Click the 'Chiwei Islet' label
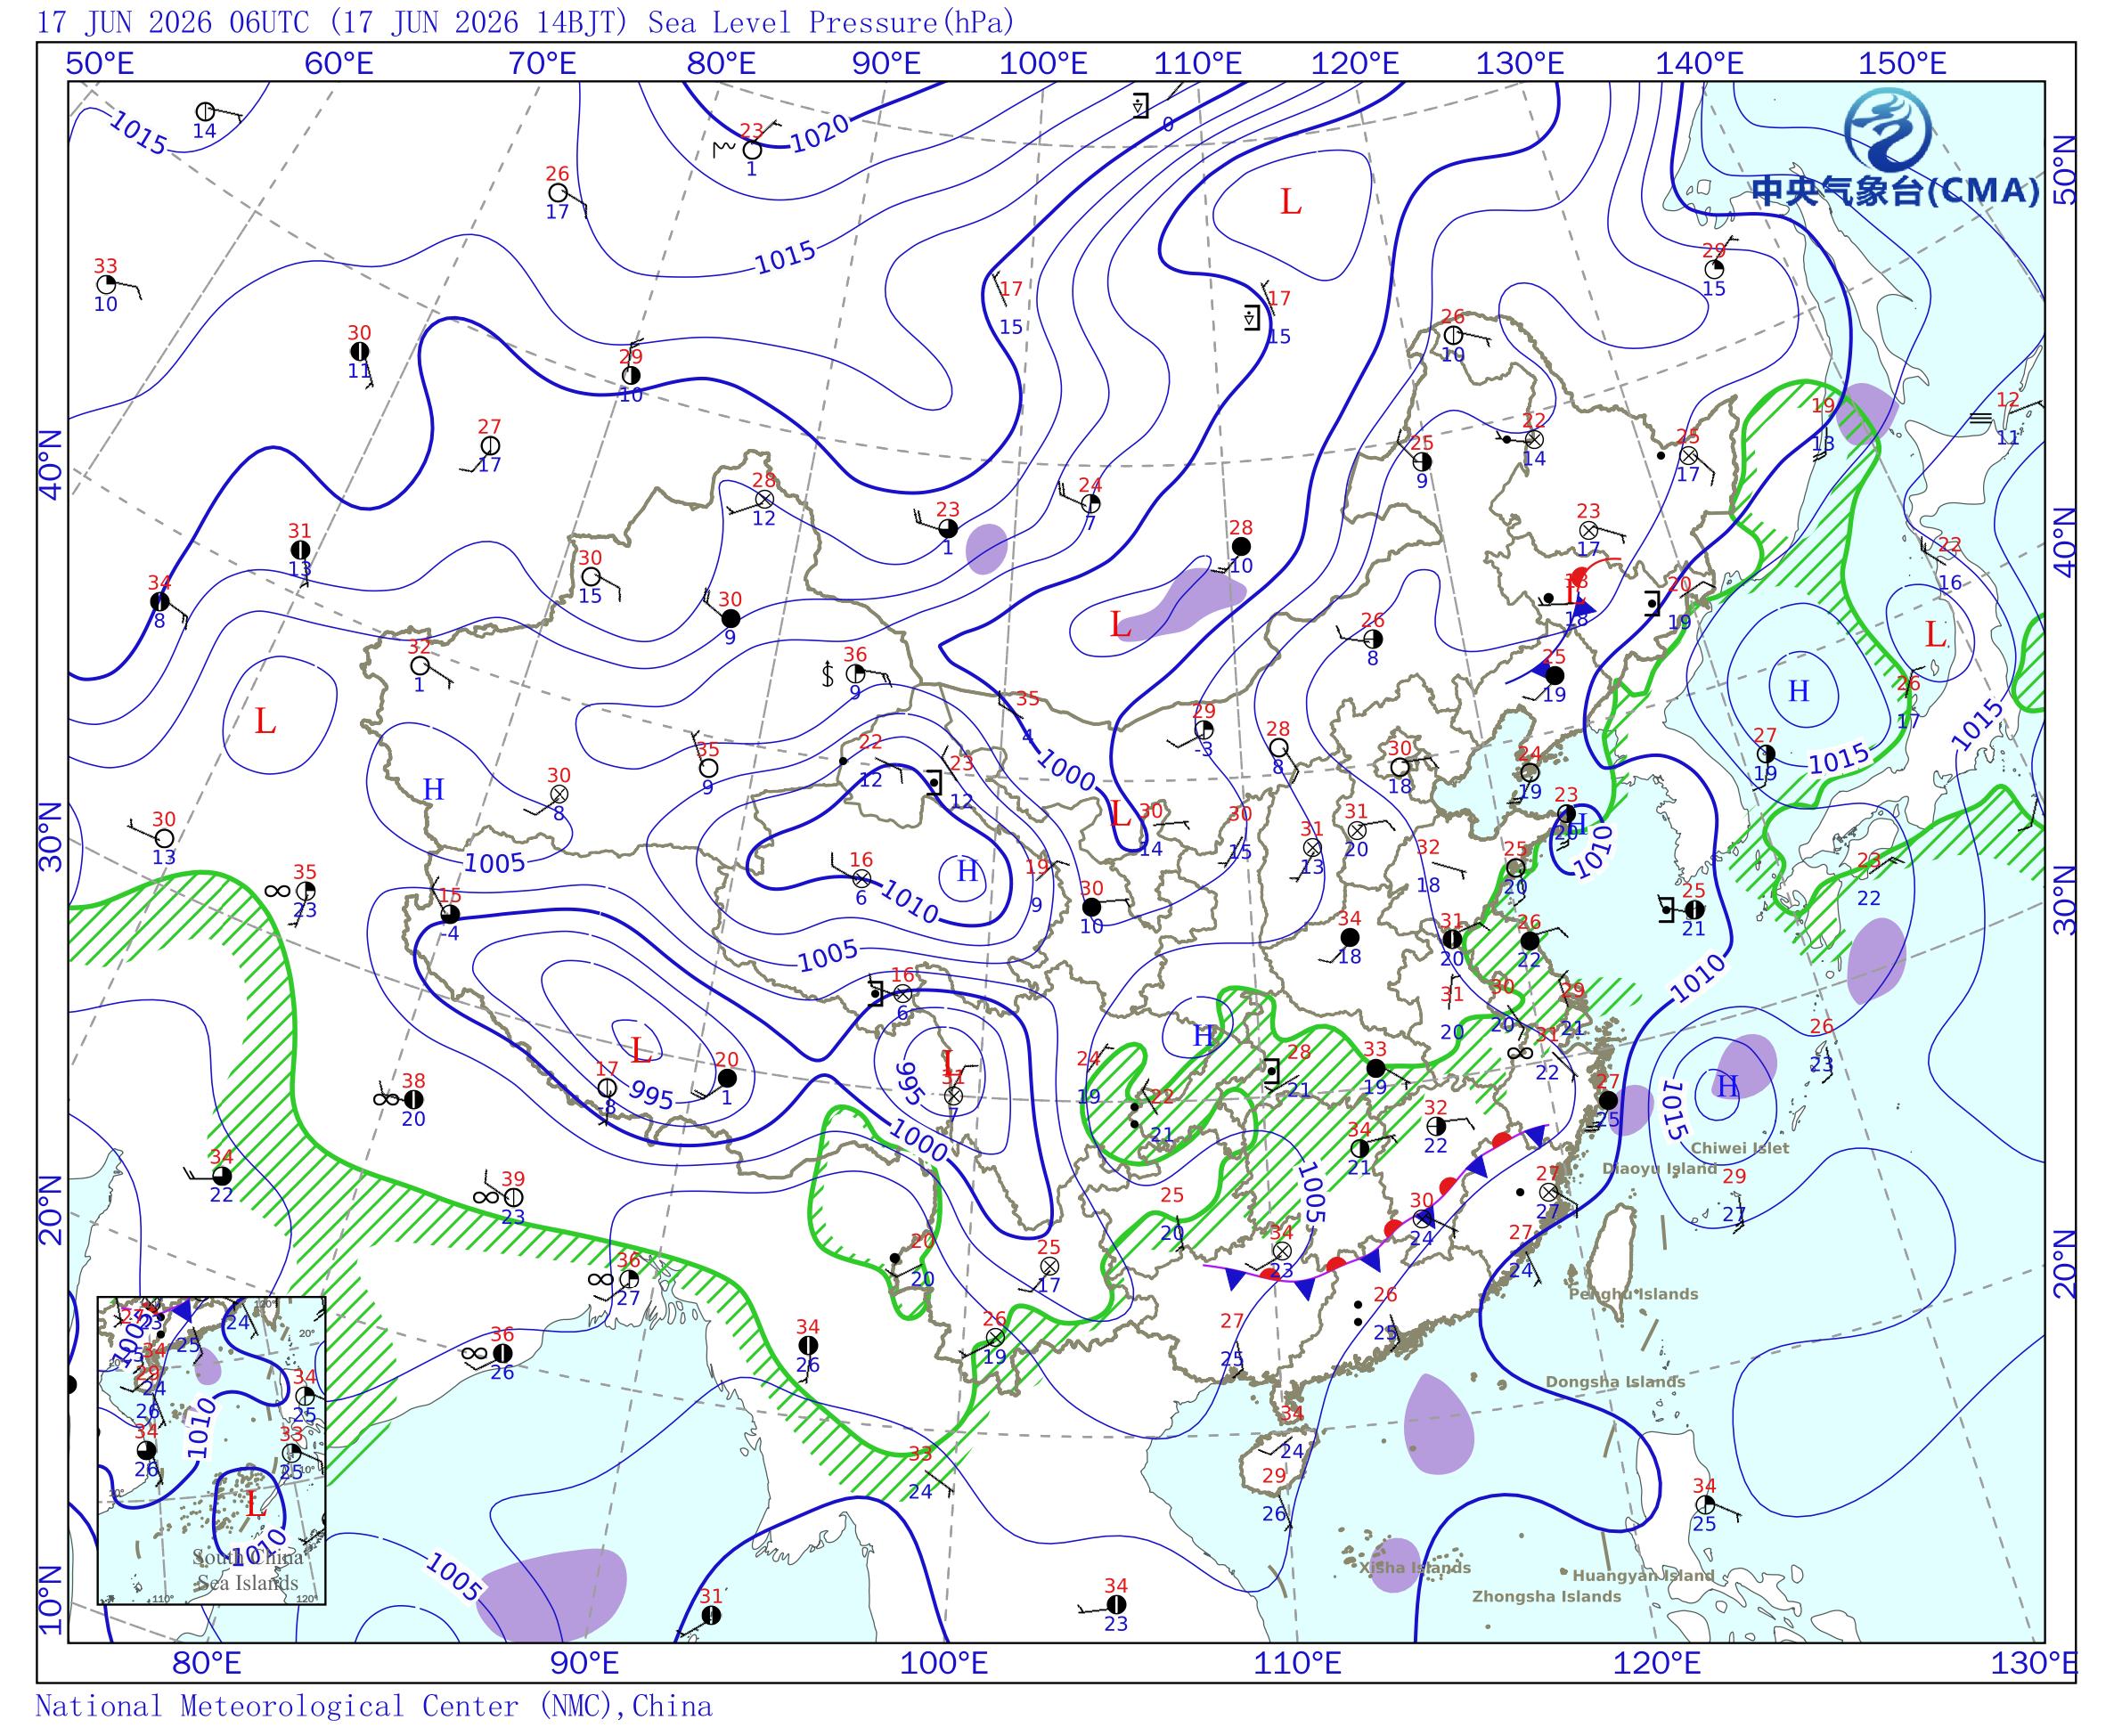The height and width of the screenshot is (1736, 2114). 1740,1148
